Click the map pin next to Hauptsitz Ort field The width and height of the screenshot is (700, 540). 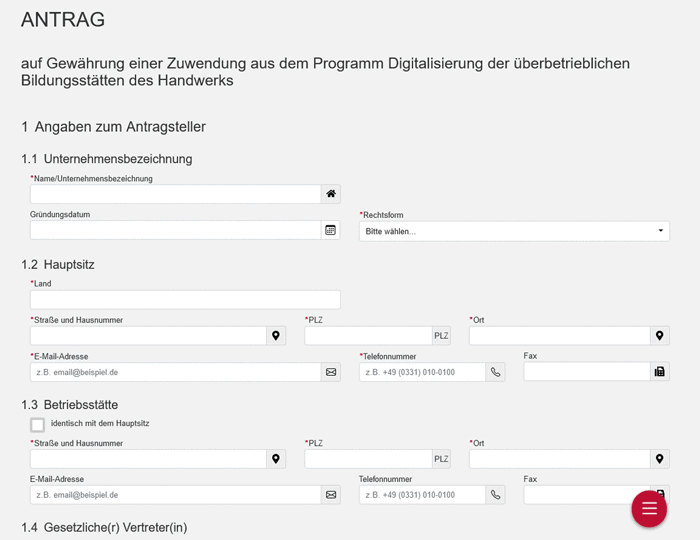click(x=659, y=336)
